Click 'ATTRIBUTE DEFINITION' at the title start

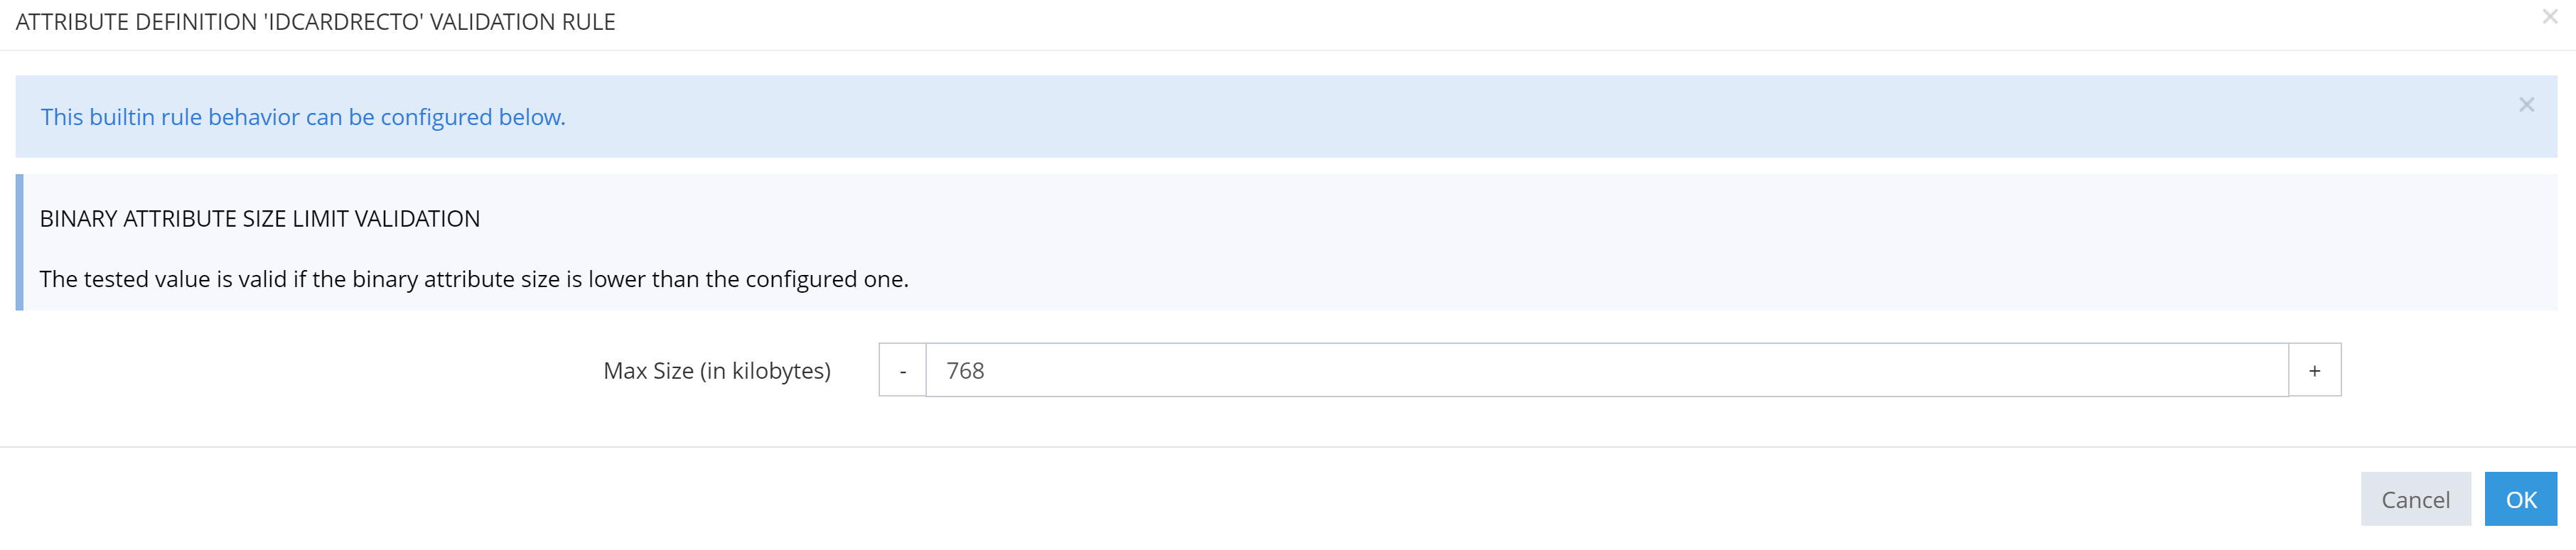click(x=136, y=22)
